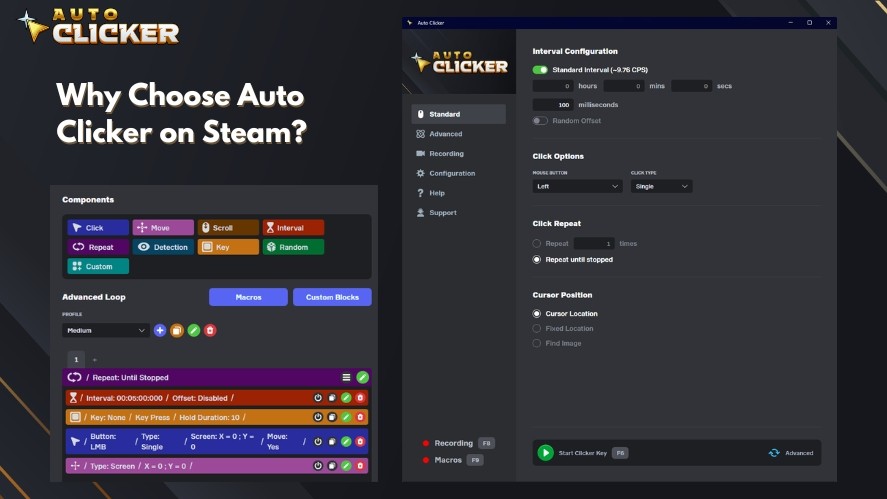Add the Random component block
This screenshot has height=499, width=887.
click(x=293, y=247)
